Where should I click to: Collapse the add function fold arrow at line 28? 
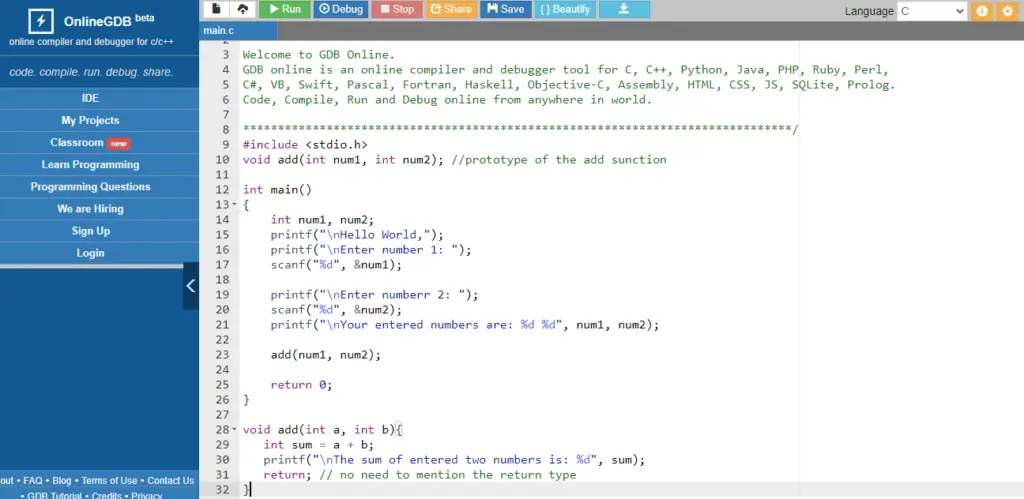[234, 430]
